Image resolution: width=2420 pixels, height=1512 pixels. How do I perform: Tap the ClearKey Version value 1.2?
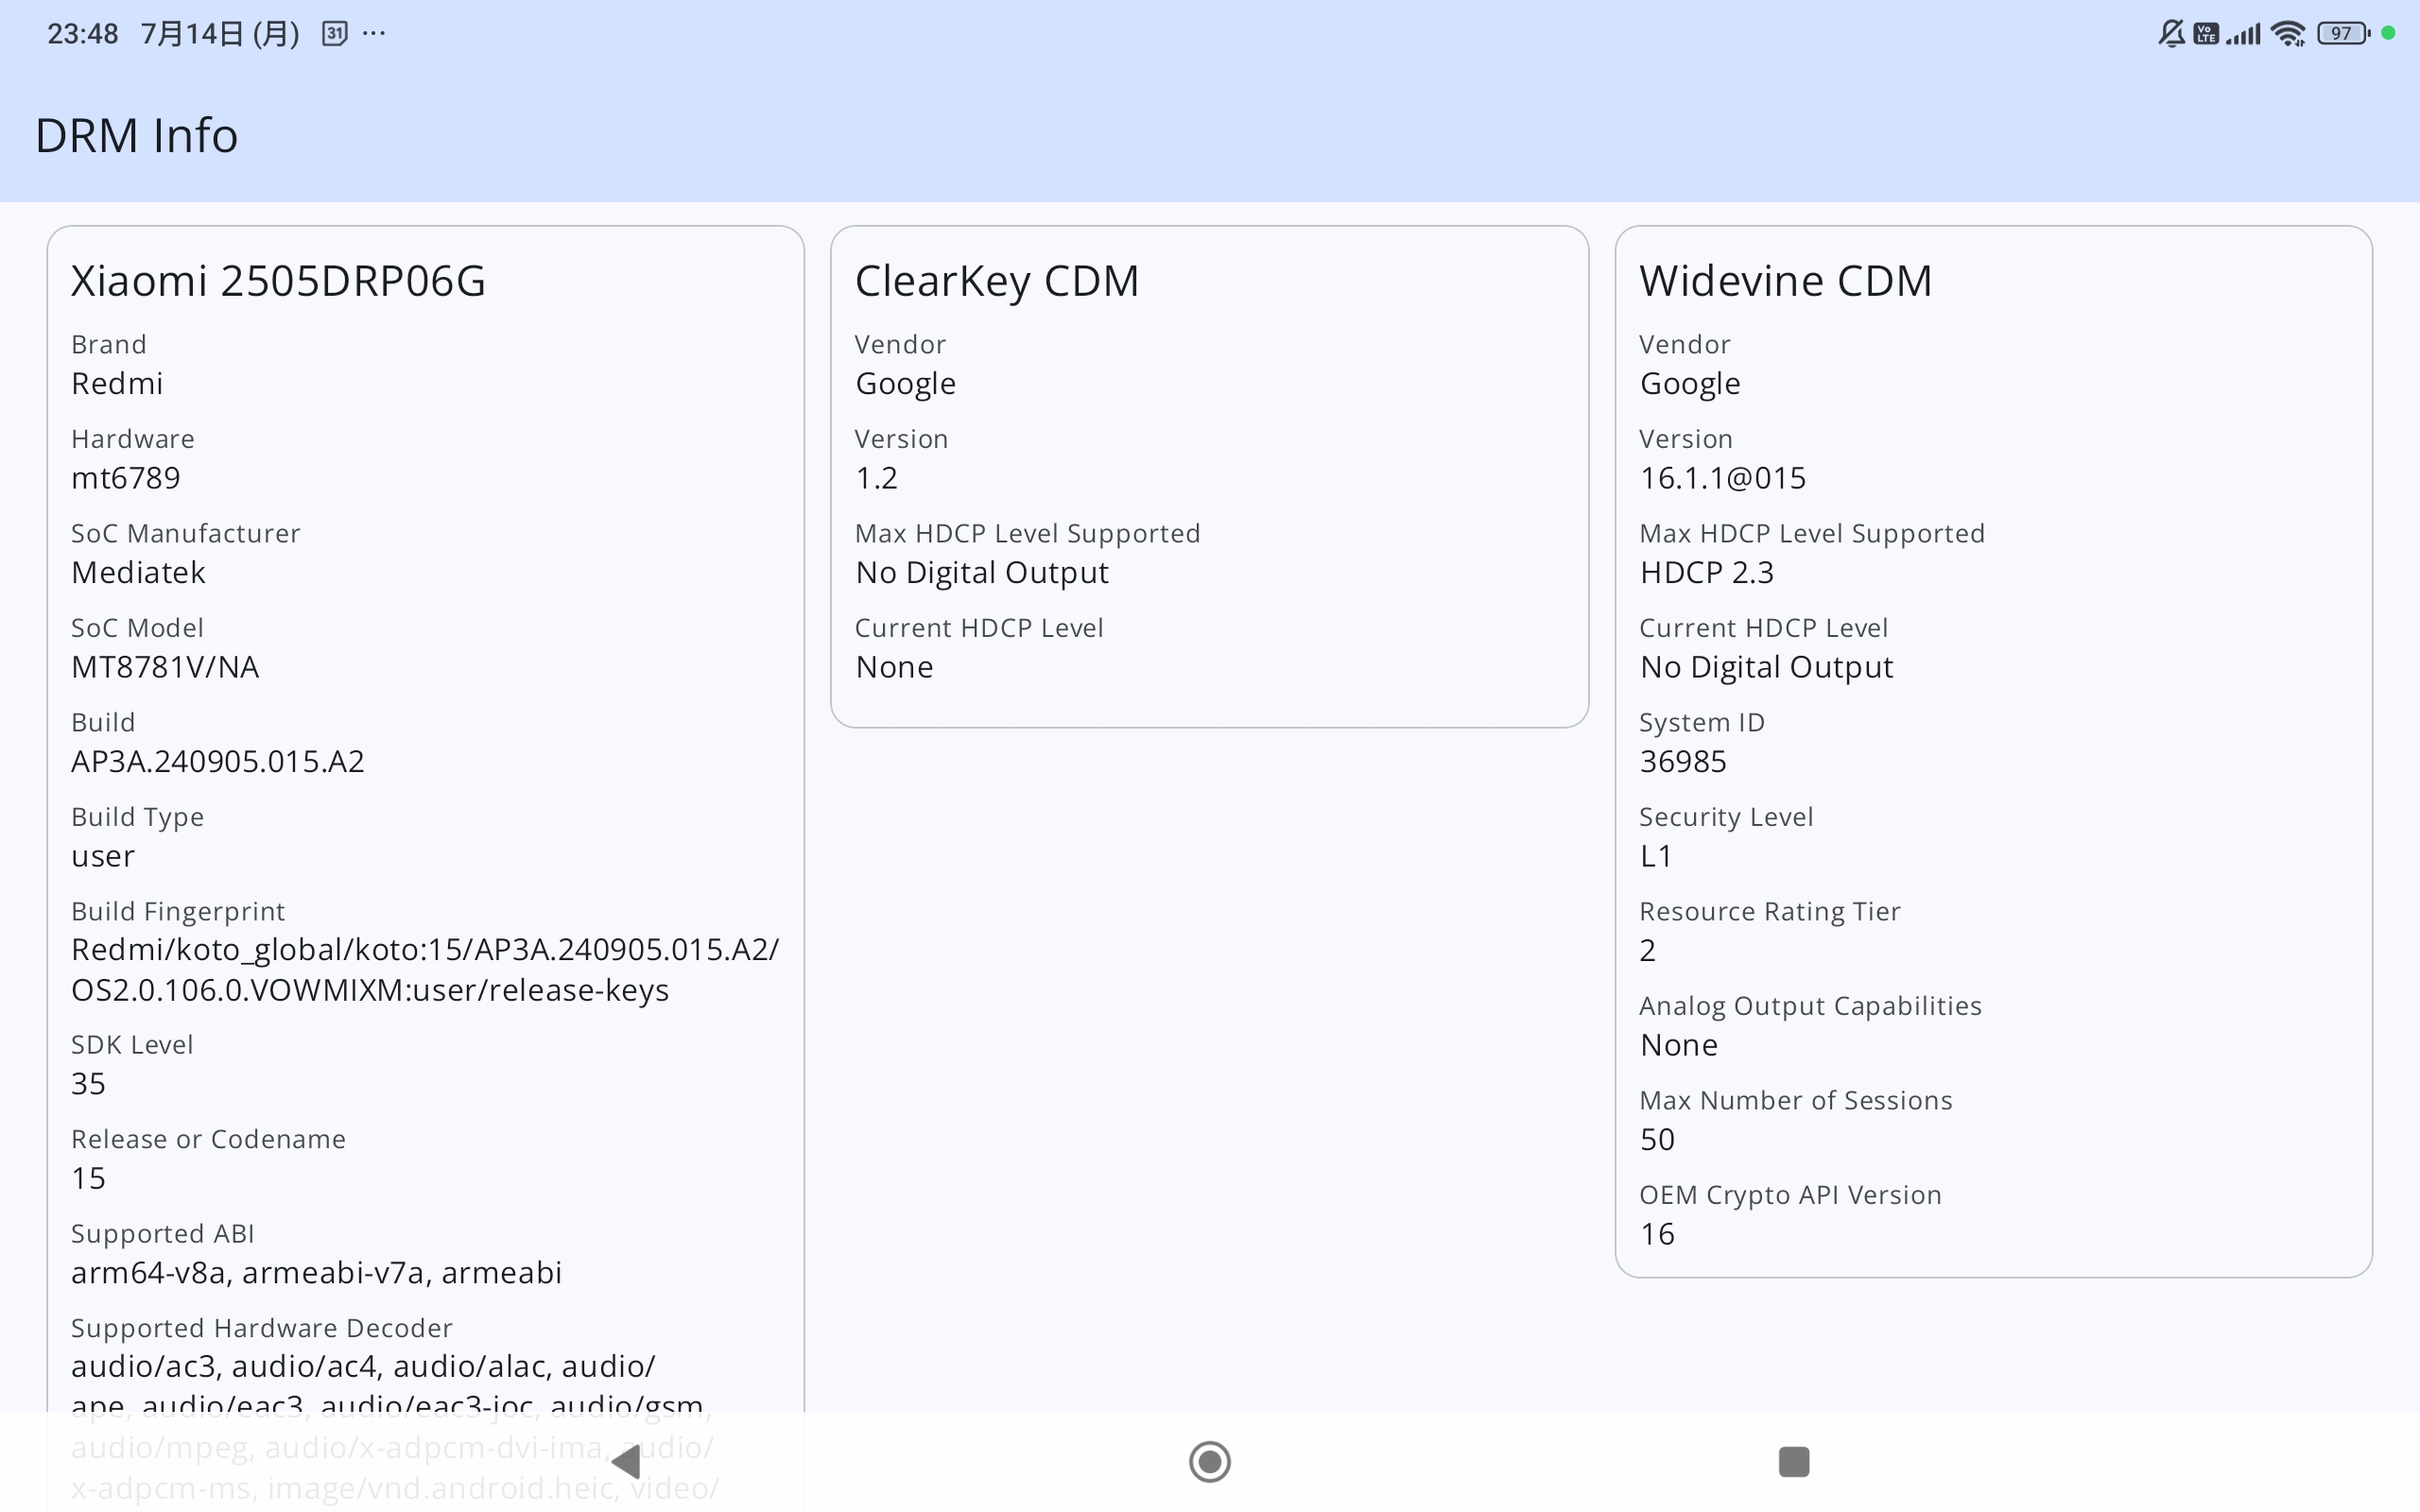point(877,478)
